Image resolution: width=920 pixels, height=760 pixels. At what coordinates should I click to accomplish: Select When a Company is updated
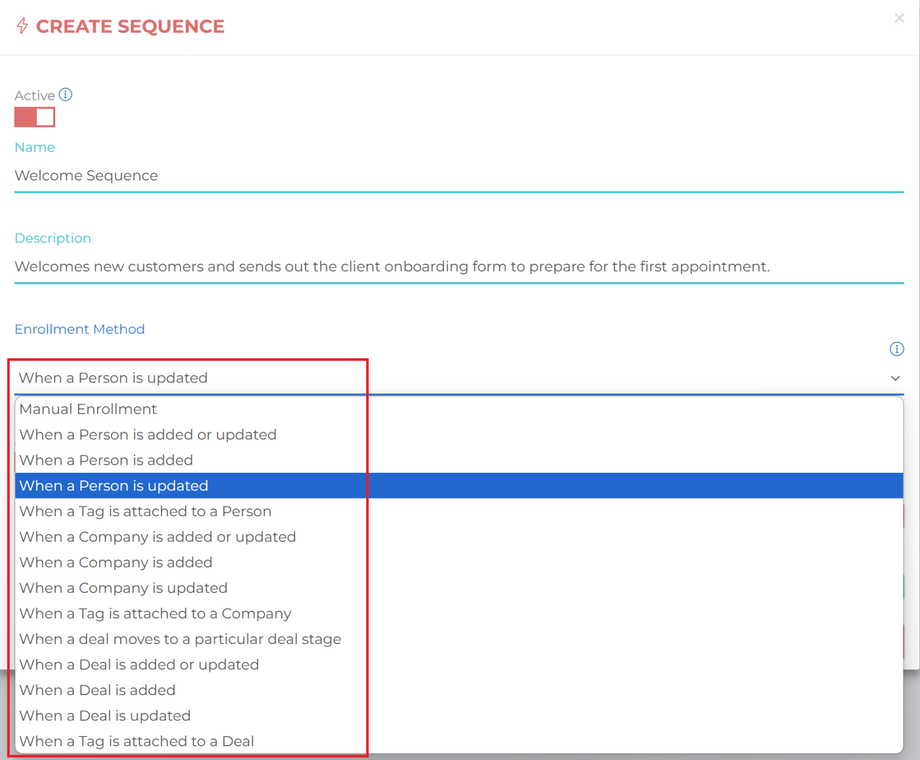click(123, 588)
